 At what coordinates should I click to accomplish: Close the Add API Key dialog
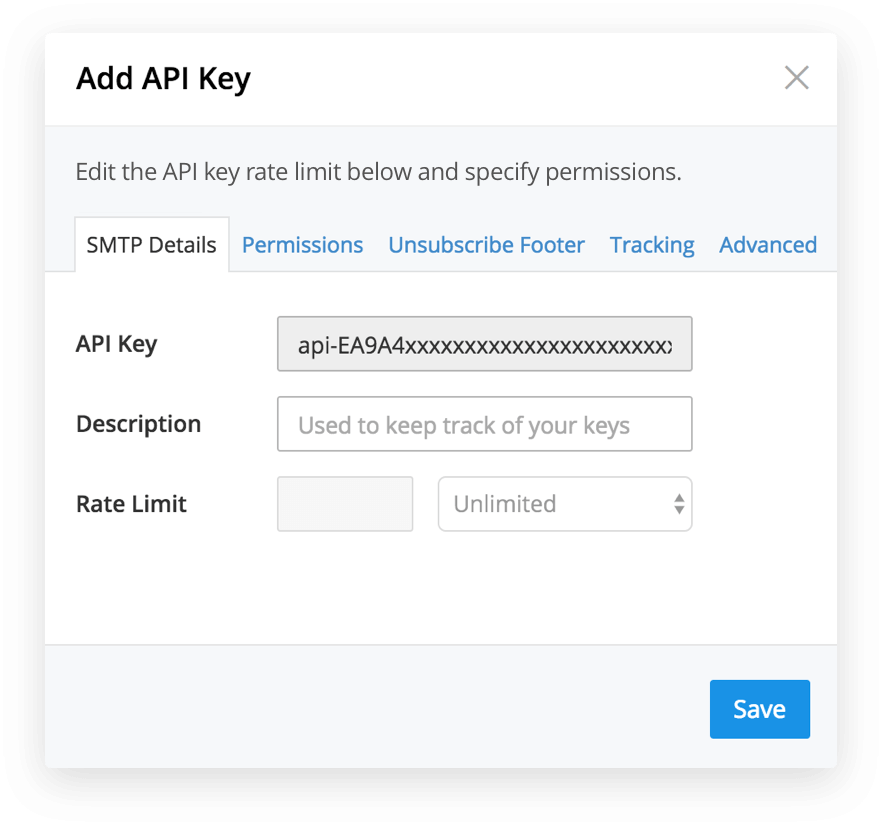coord(796,78)
